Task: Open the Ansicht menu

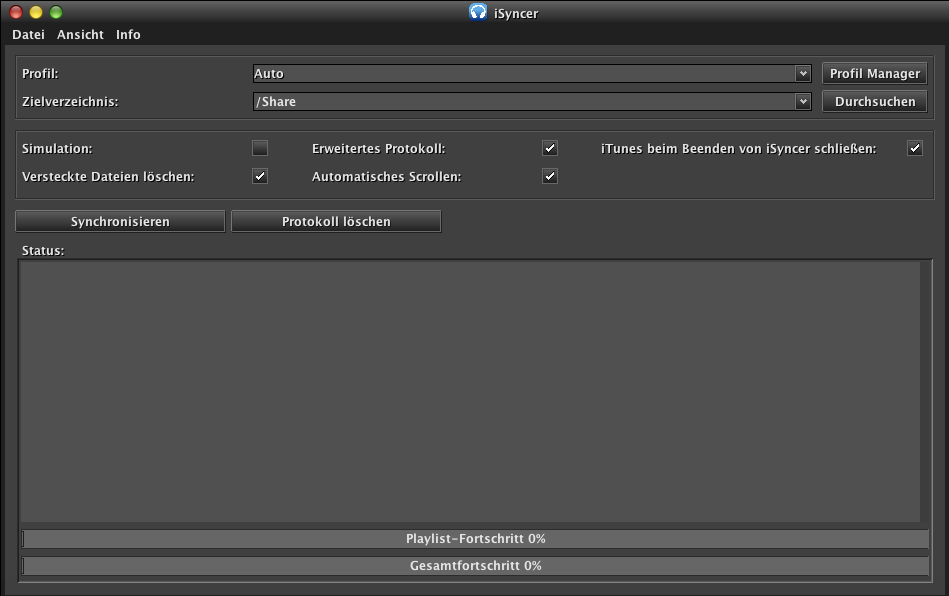Action: click(x=80, y=34)
